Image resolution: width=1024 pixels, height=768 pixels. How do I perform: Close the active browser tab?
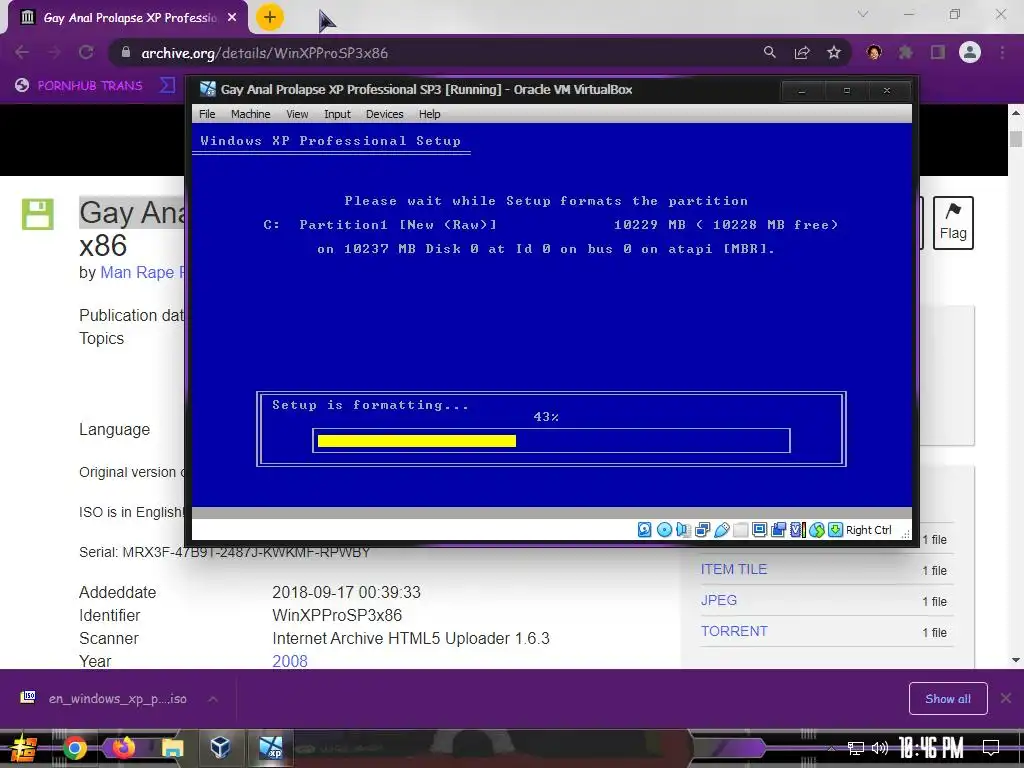pyautogui.click(x=232, y=18)
